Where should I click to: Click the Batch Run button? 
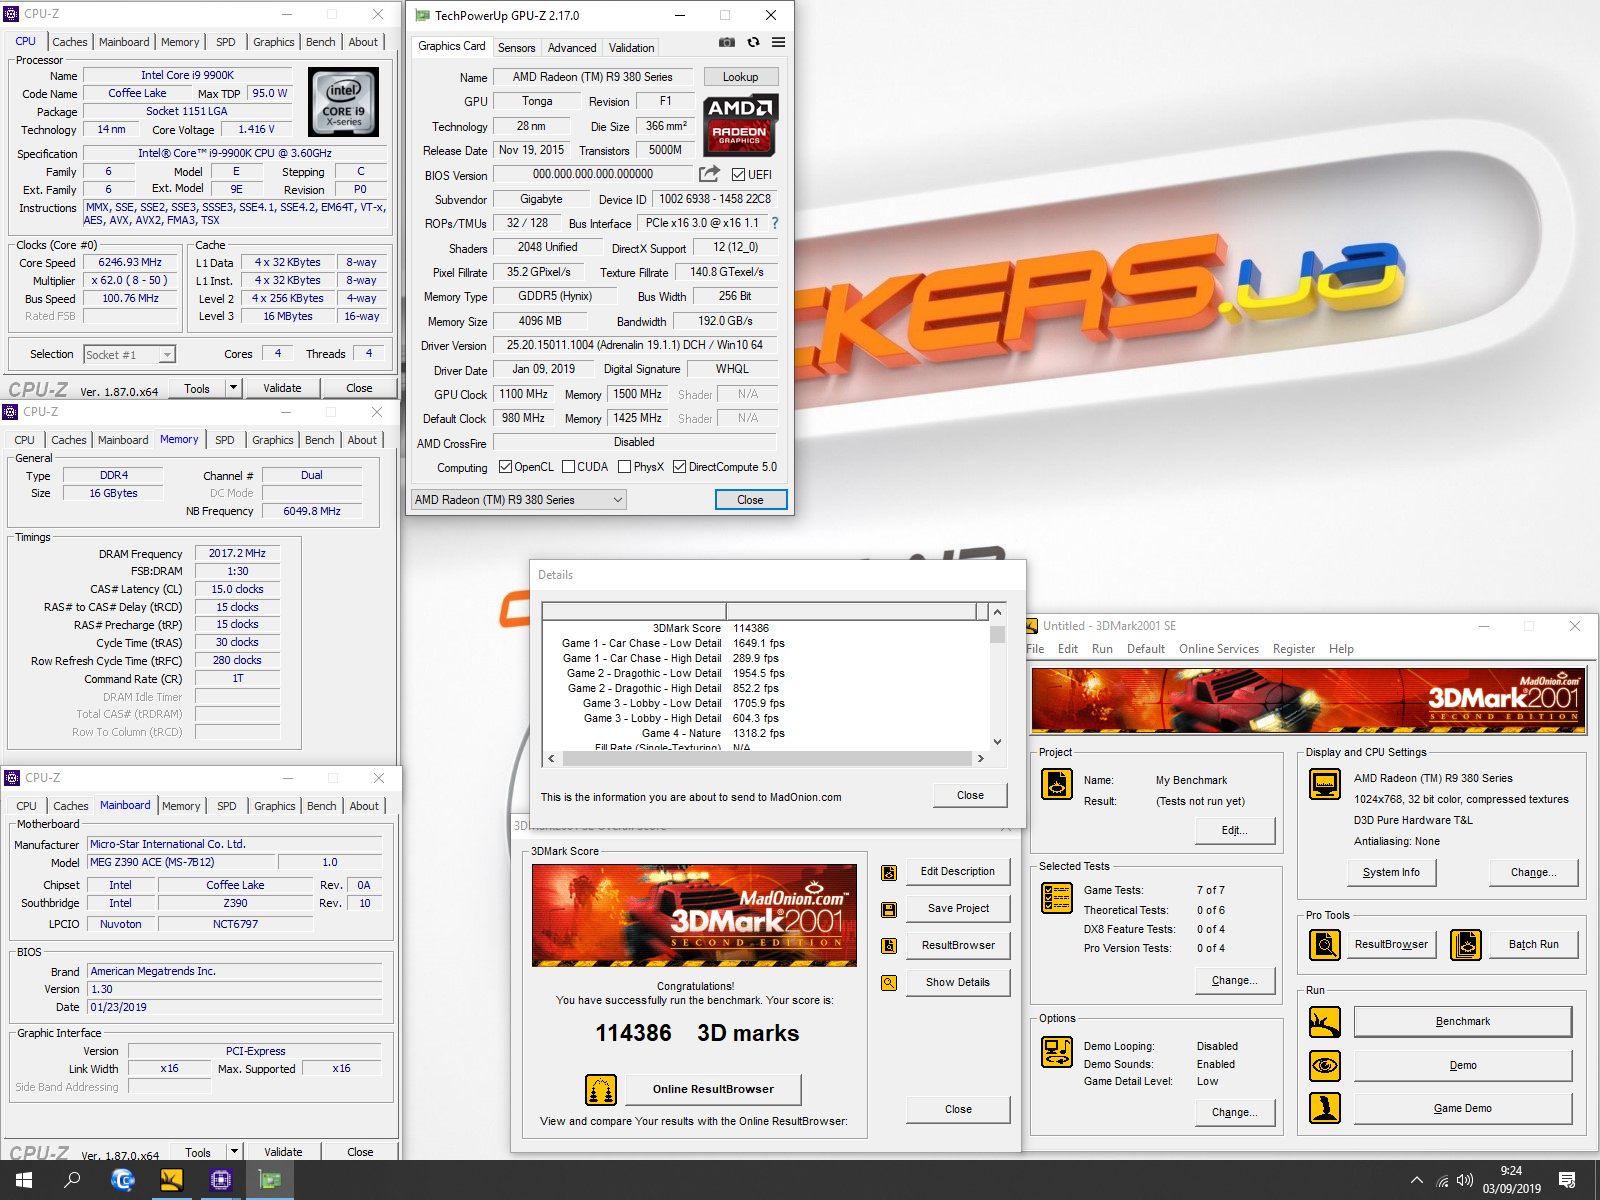[x=1534, y=945]
